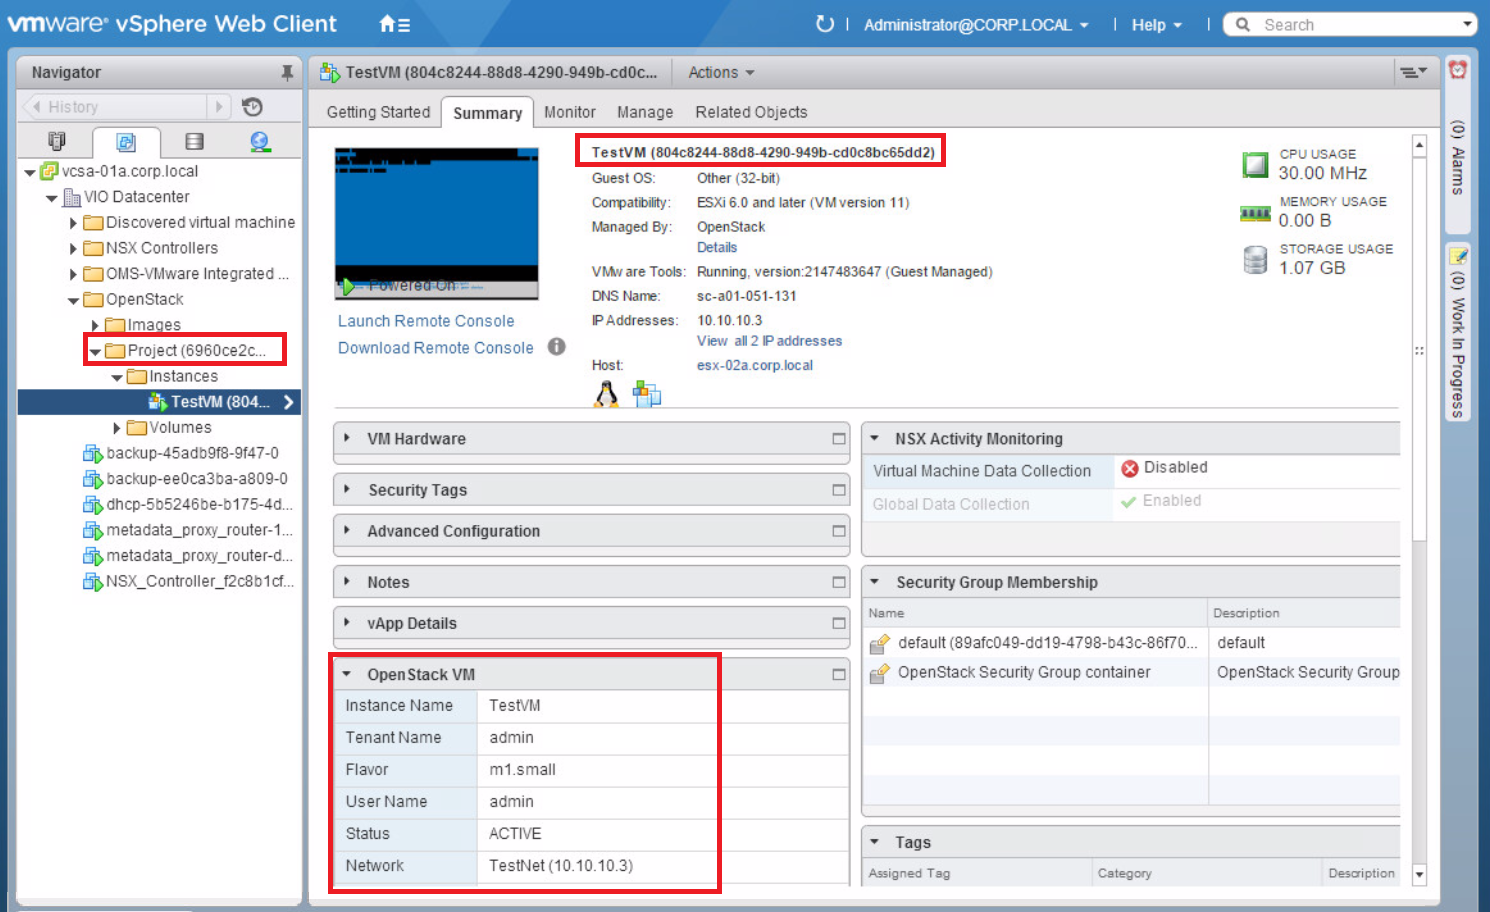
Task: Maximize the Security Tags portlet
Action: (839, 490)
